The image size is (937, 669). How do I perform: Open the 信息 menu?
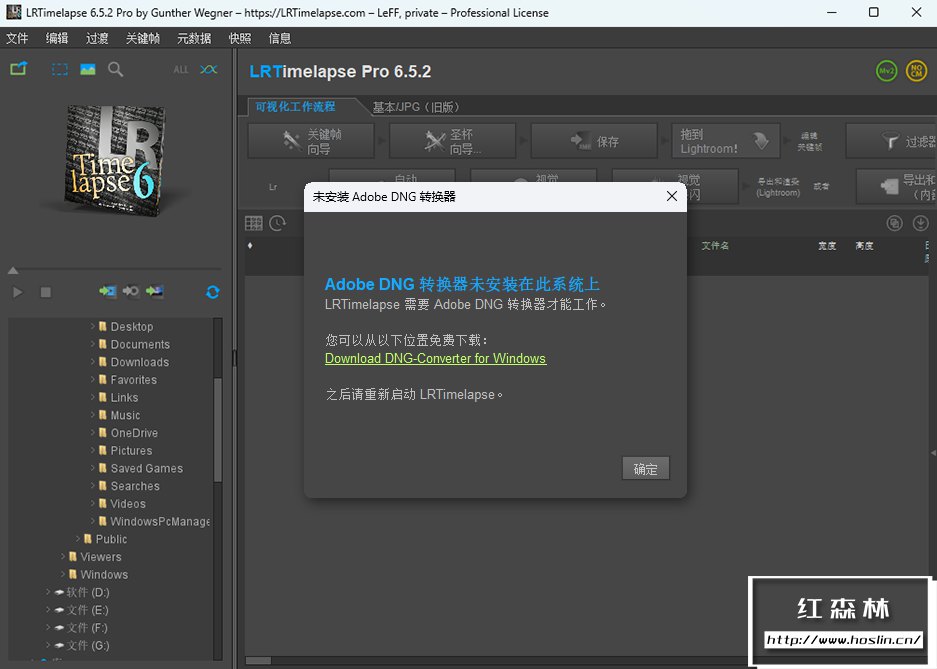click(x=280, y=38)
